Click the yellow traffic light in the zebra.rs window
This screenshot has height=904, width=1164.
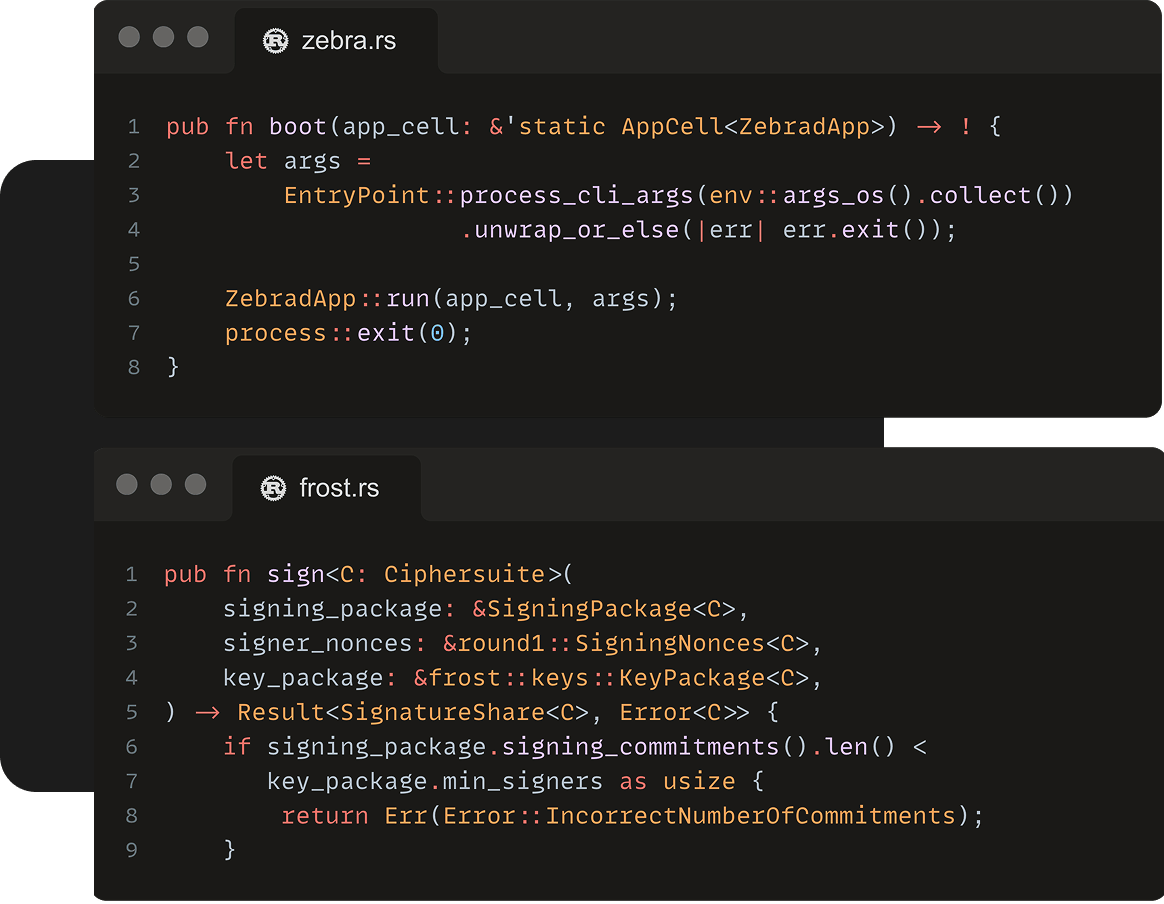pyautogui.click(x=162, y=37)
